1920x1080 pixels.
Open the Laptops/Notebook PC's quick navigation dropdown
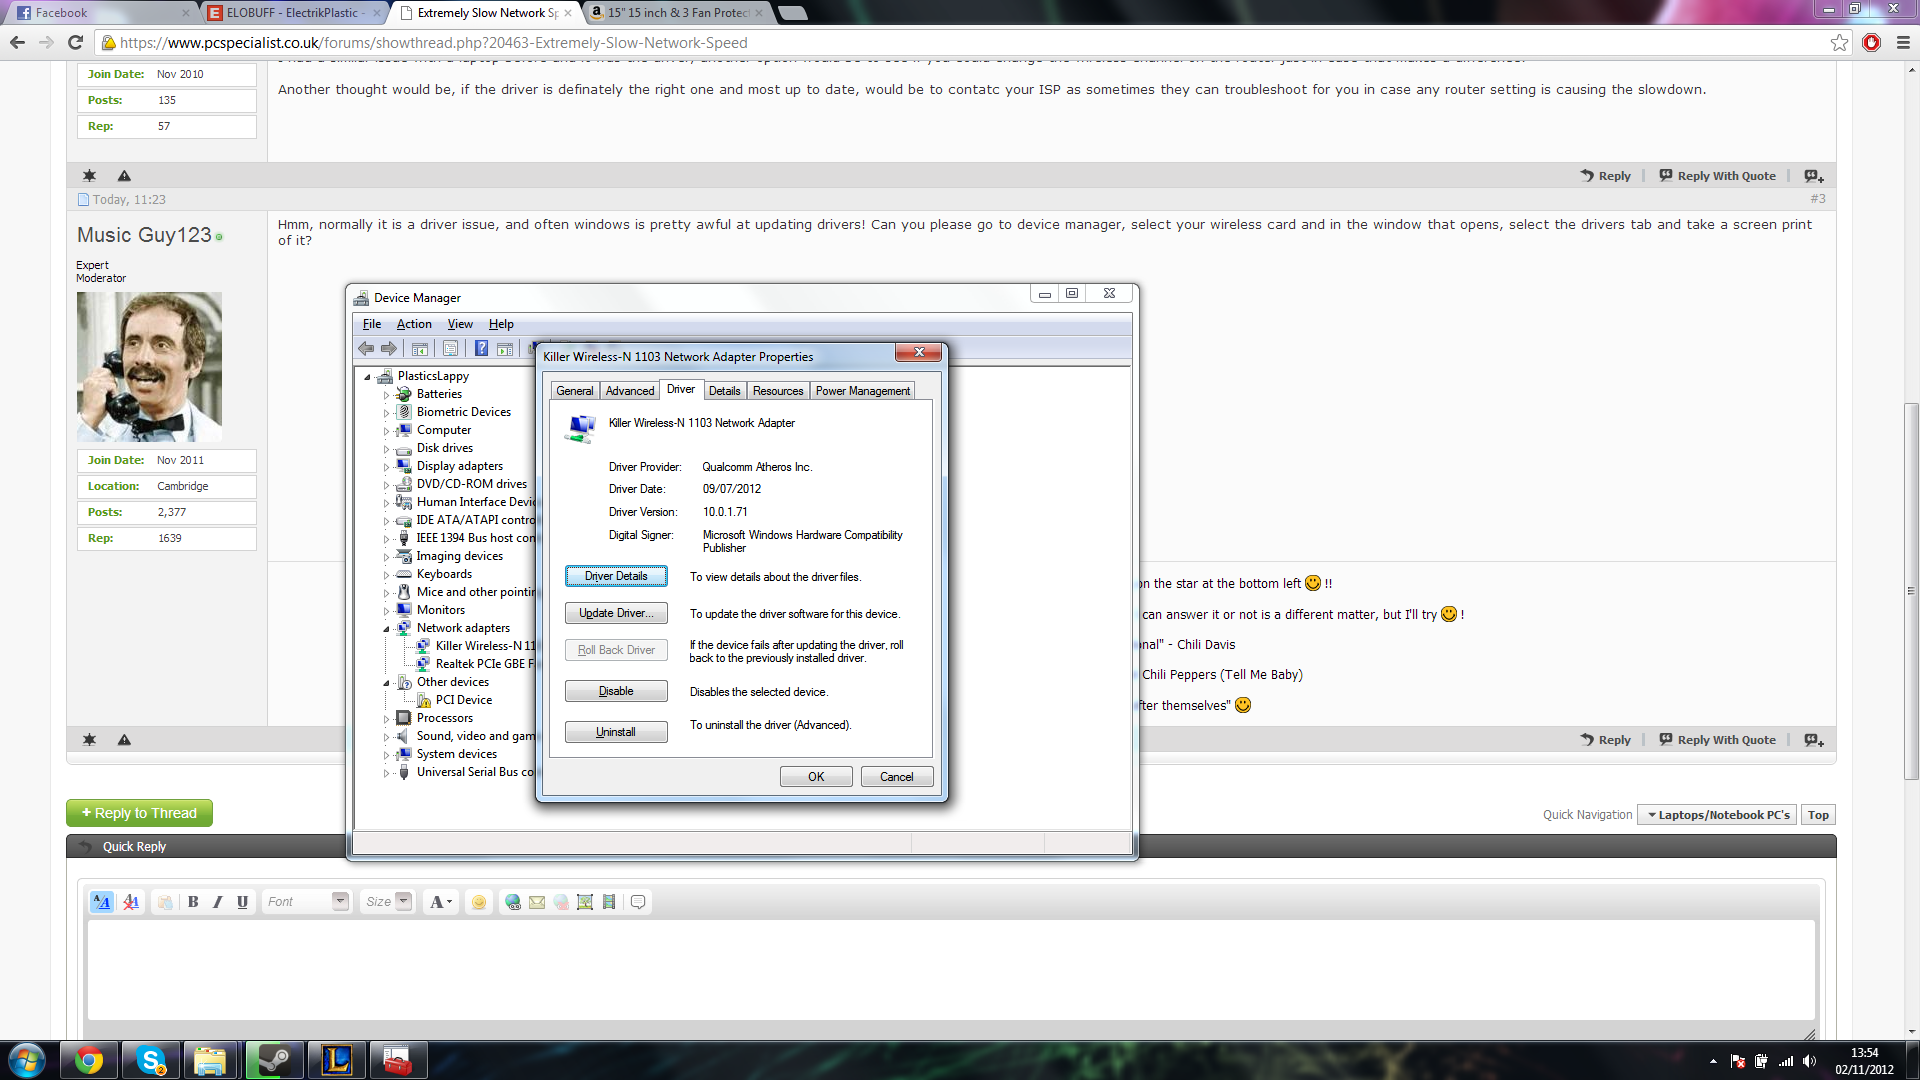1717,815
